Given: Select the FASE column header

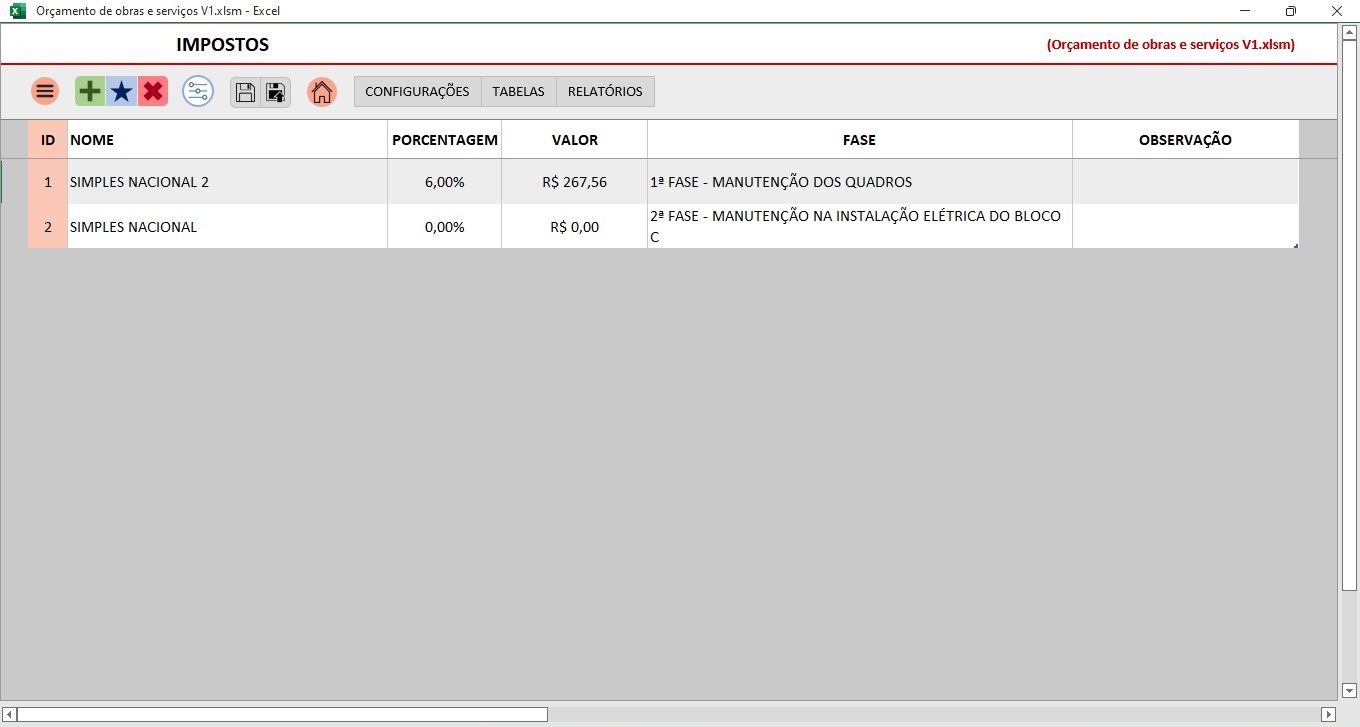Looking at the screenshot, I should click(860, 140).
